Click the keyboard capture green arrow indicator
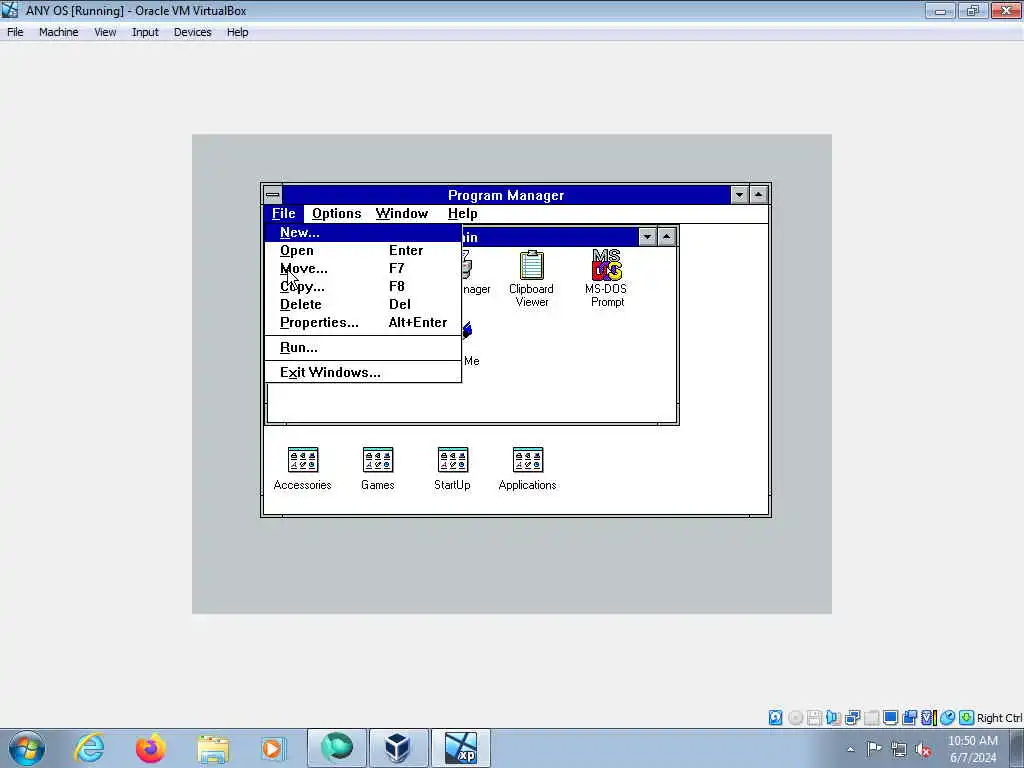 tap(967, 718)
